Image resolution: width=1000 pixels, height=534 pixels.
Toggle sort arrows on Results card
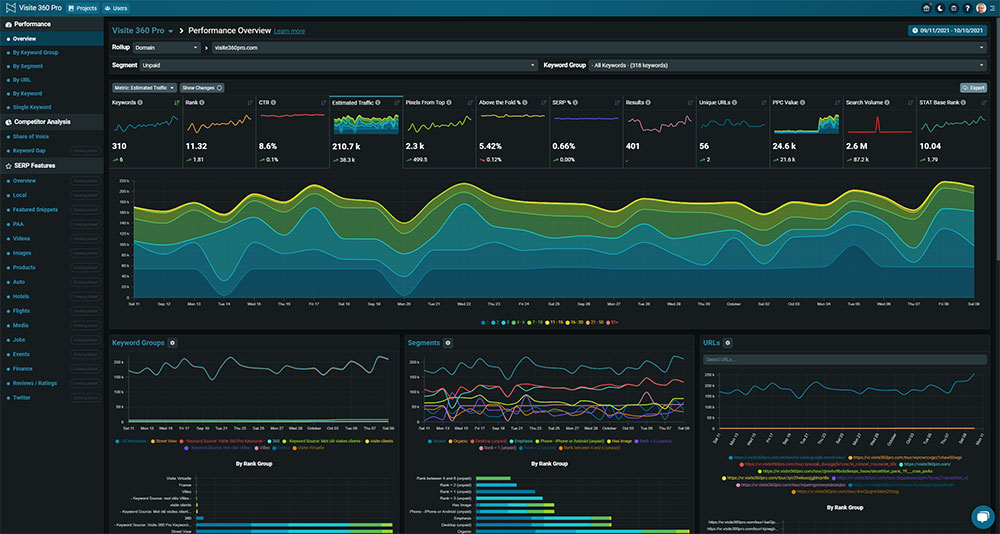pyautogui.click(x=689, y=102)
